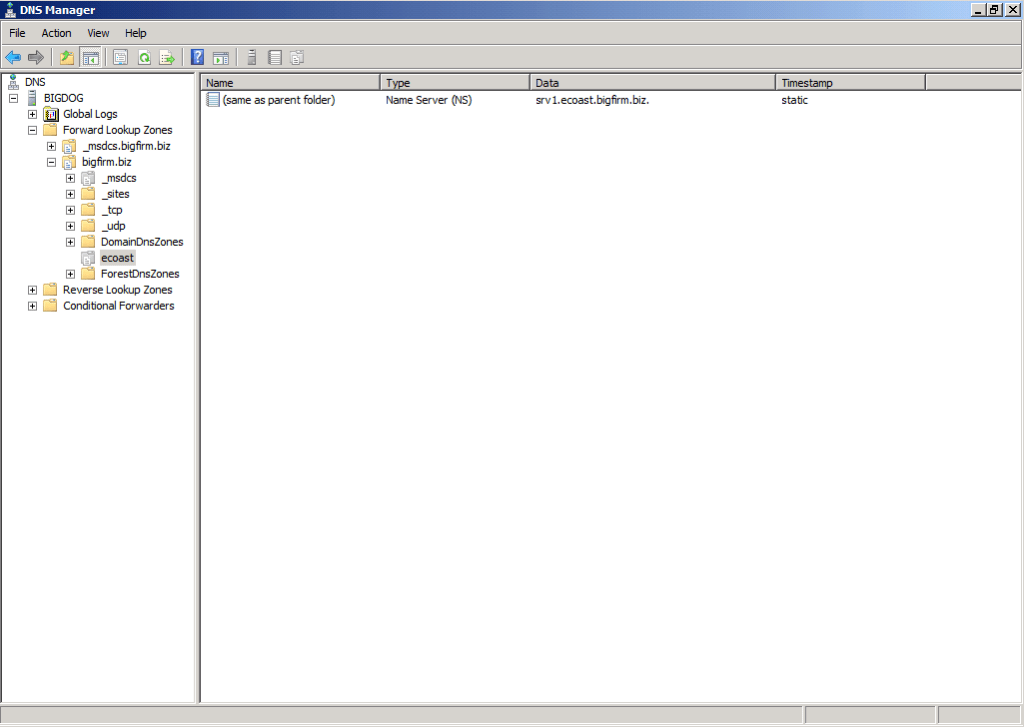Click the Back arrow toolbar icon
Viewport: 1024px width, 727px height.
pyautogui.click(x=13, y=57)
